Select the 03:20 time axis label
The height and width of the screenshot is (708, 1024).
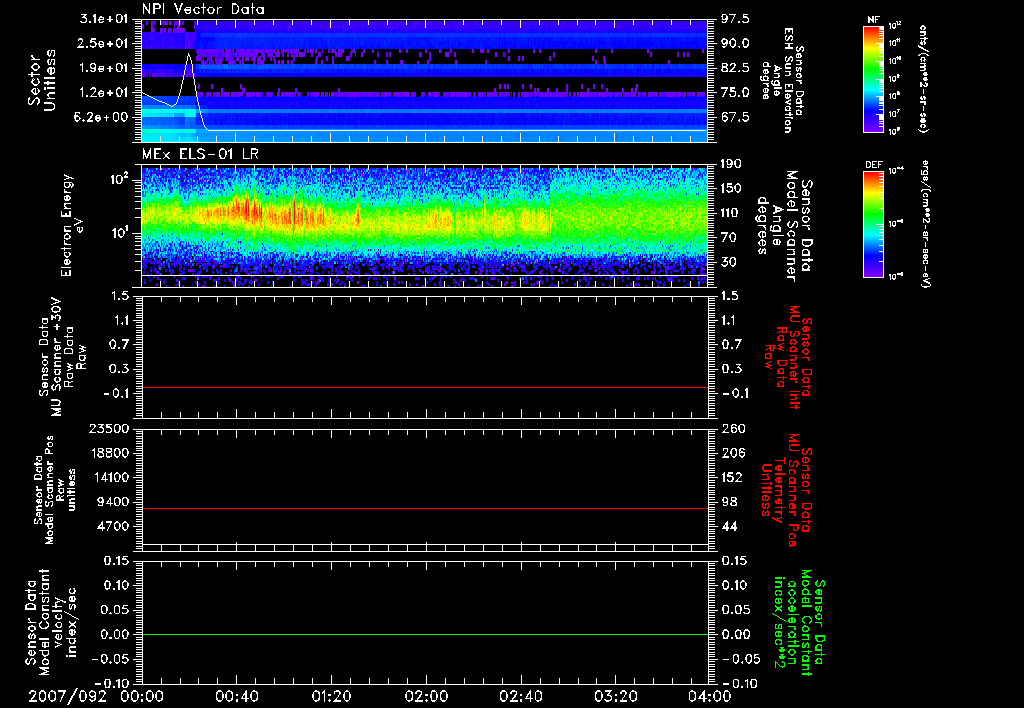pyautogui.click(x=615, y=696)
